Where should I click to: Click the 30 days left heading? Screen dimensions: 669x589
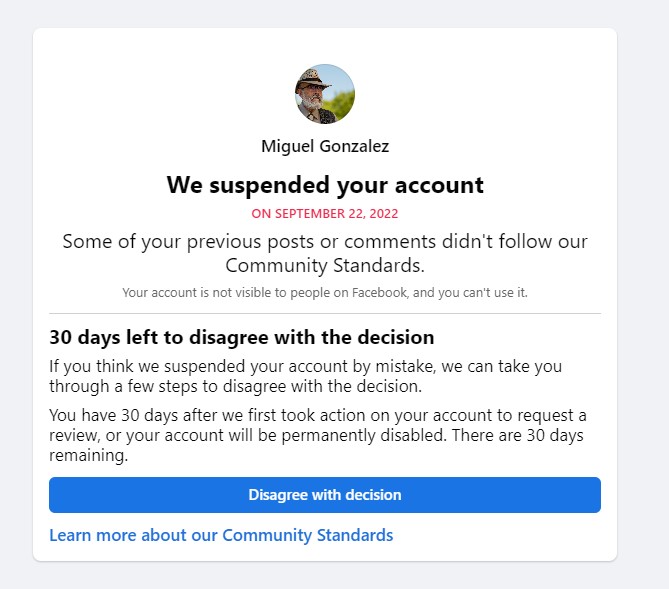tap(241, 337)
